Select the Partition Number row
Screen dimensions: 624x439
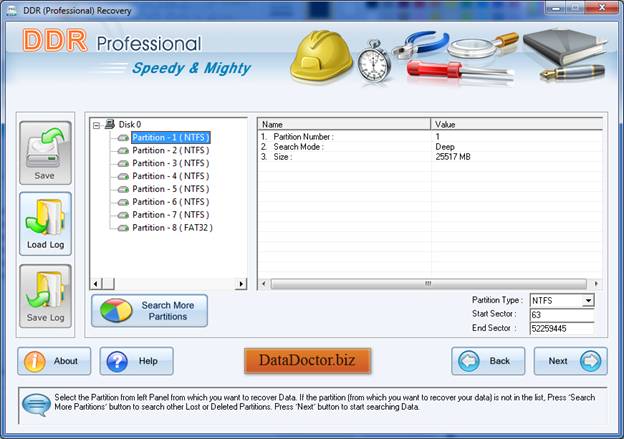tap(430, 137)
